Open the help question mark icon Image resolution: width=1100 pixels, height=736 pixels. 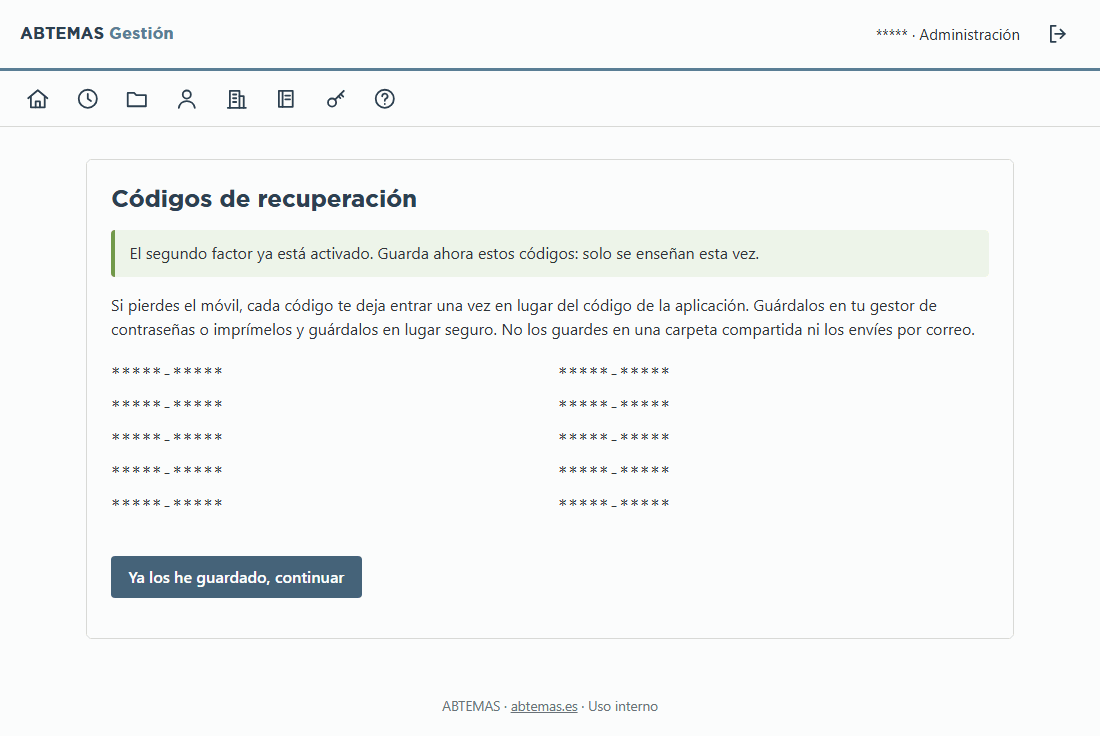click(x=384, y=99)
